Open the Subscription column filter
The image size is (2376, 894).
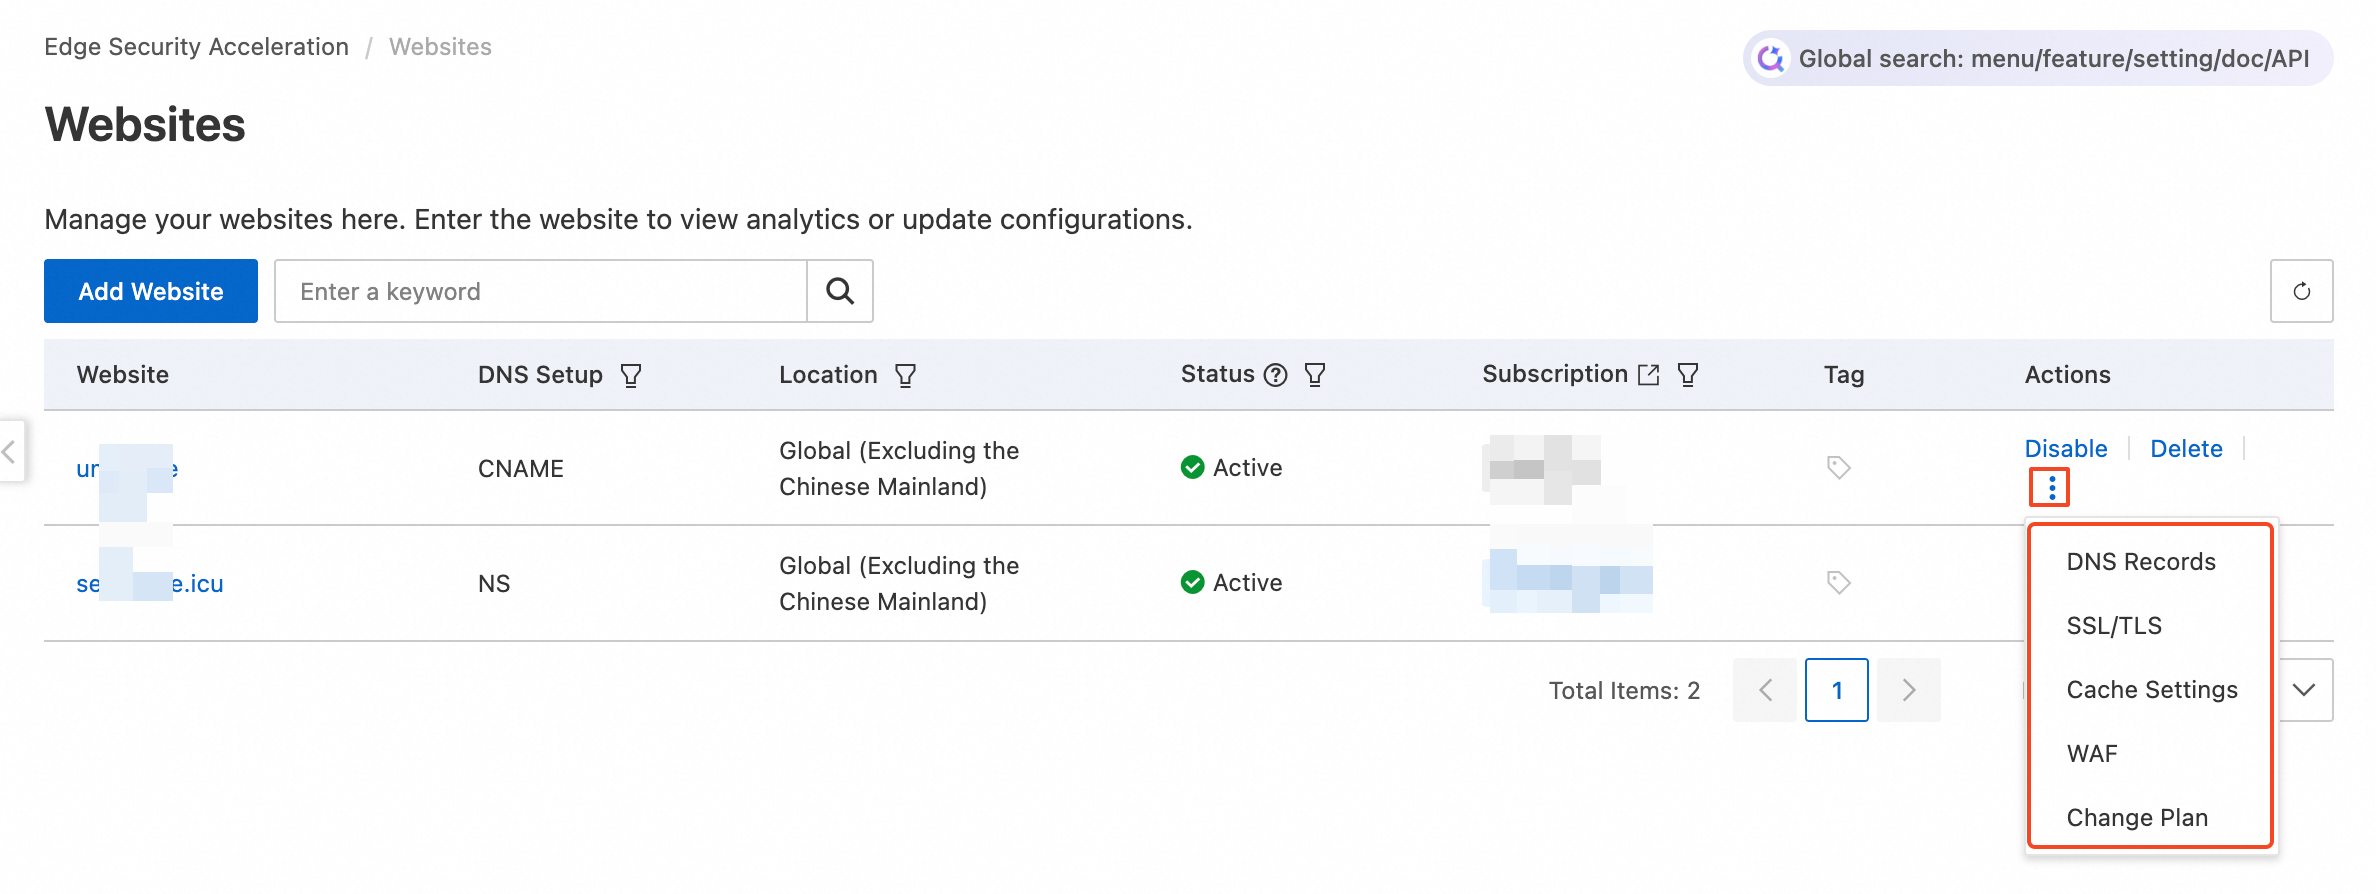[1688, 375]
